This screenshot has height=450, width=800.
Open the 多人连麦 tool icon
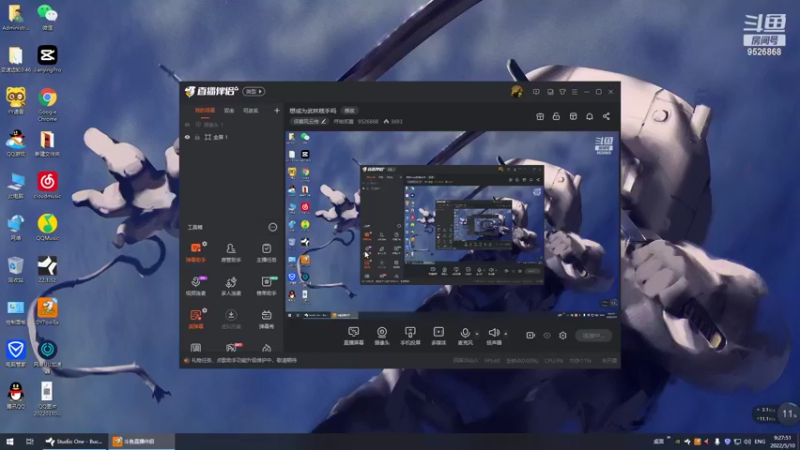pos(231,286)
